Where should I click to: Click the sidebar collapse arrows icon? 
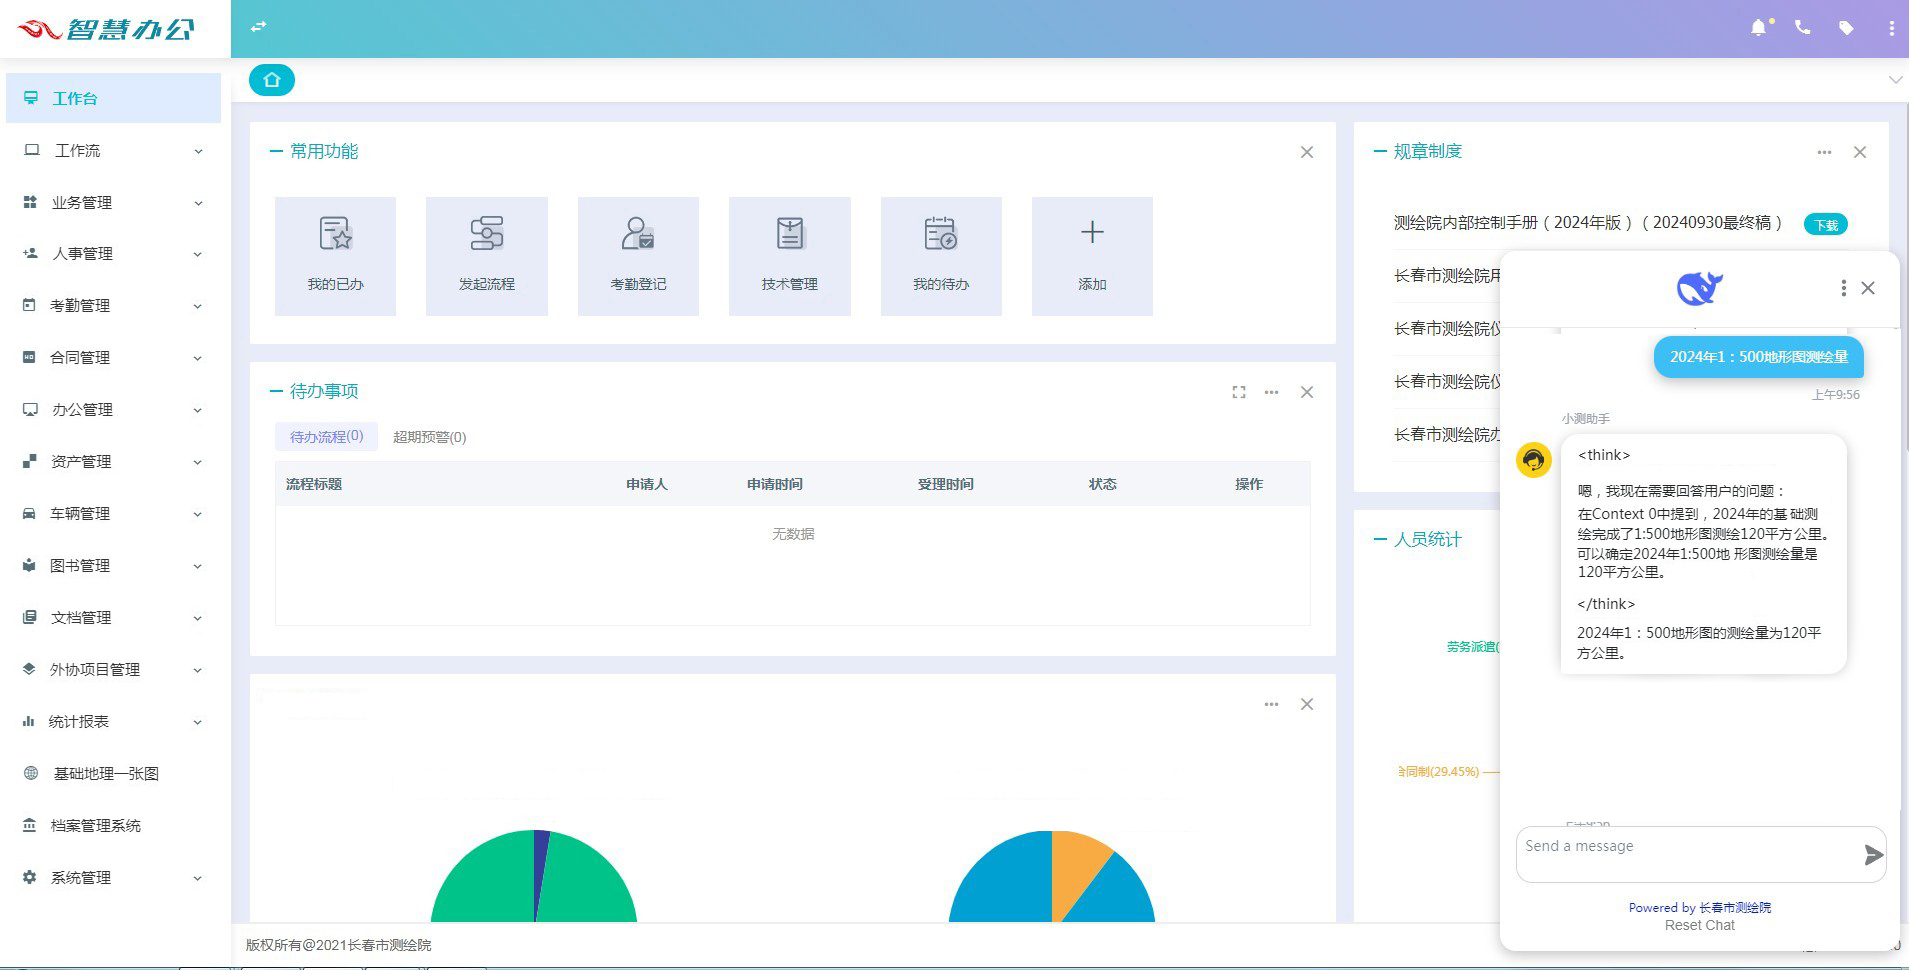click(x=258, y=27)
